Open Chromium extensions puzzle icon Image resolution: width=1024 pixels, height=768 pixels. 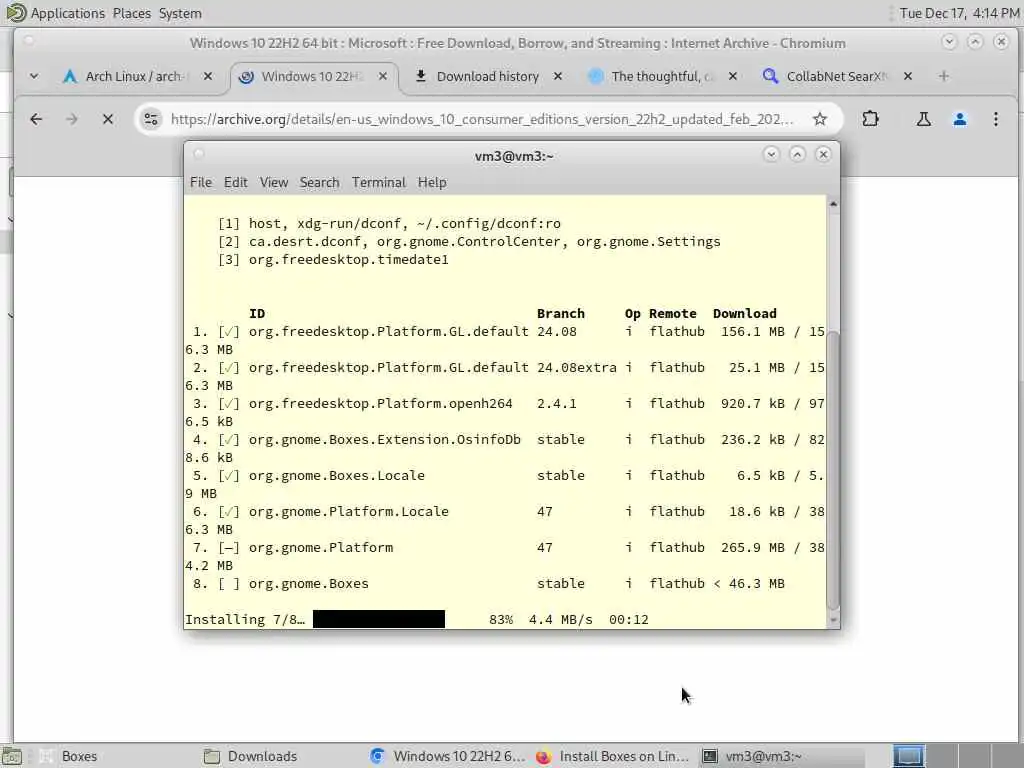870,119
